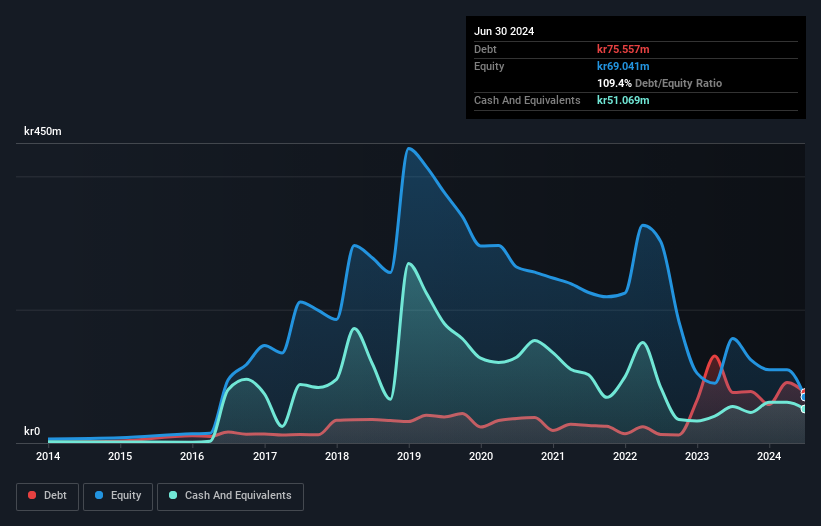Click the Equity label in tooltip
The height and width of the screenshot is (526, 821).
[489, 66]
